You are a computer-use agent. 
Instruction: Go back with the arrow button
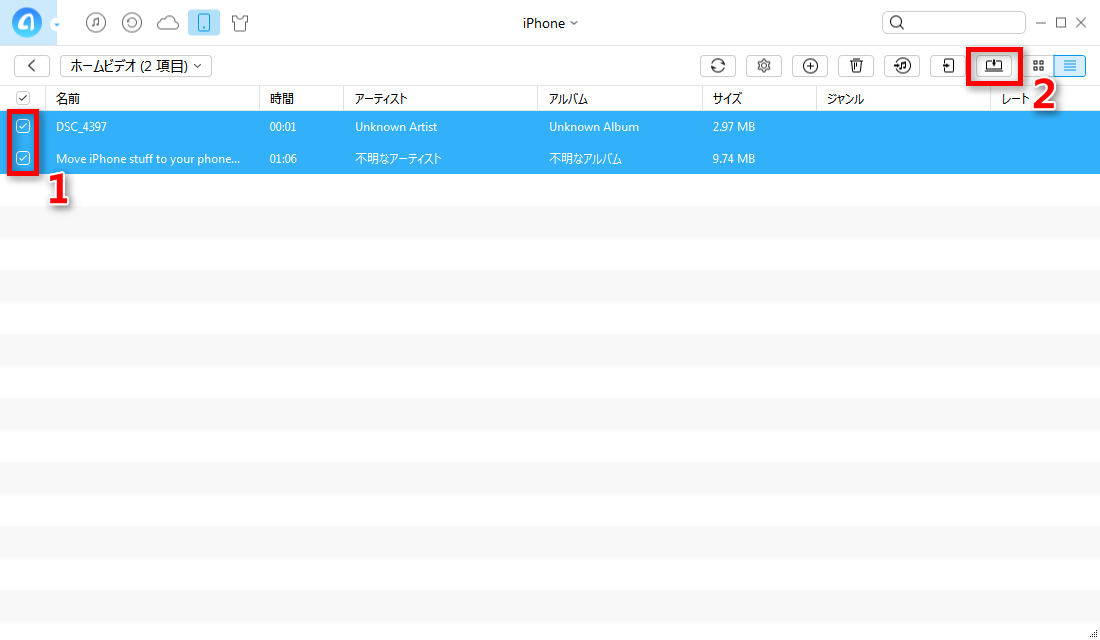tap(32, 66)
